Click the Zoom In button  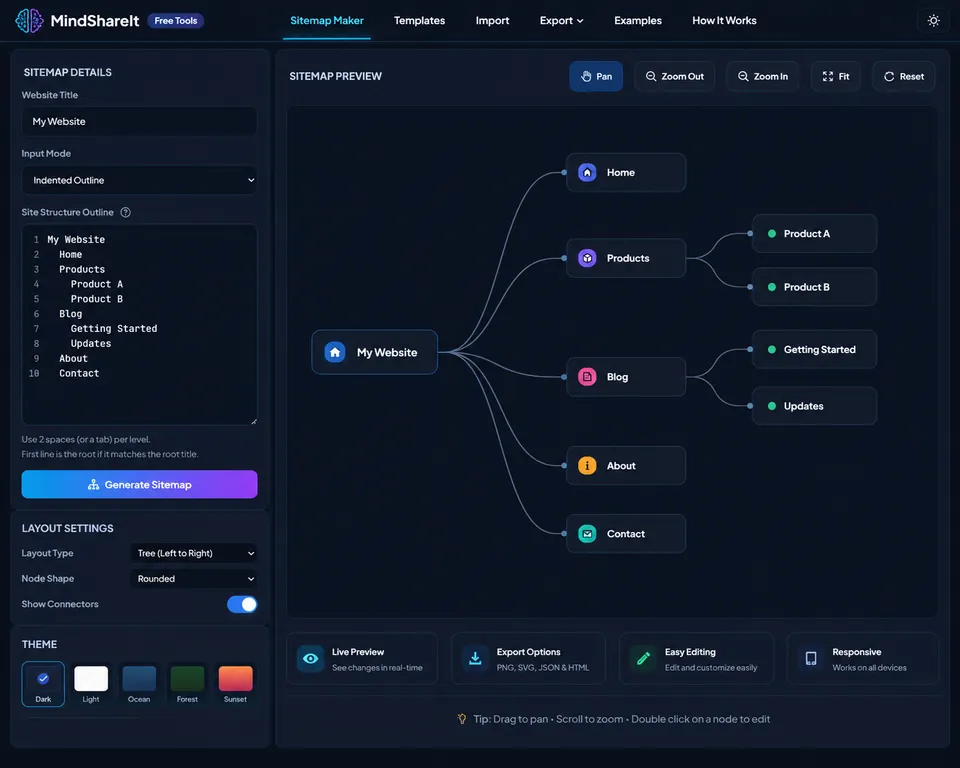pos(763,77)
